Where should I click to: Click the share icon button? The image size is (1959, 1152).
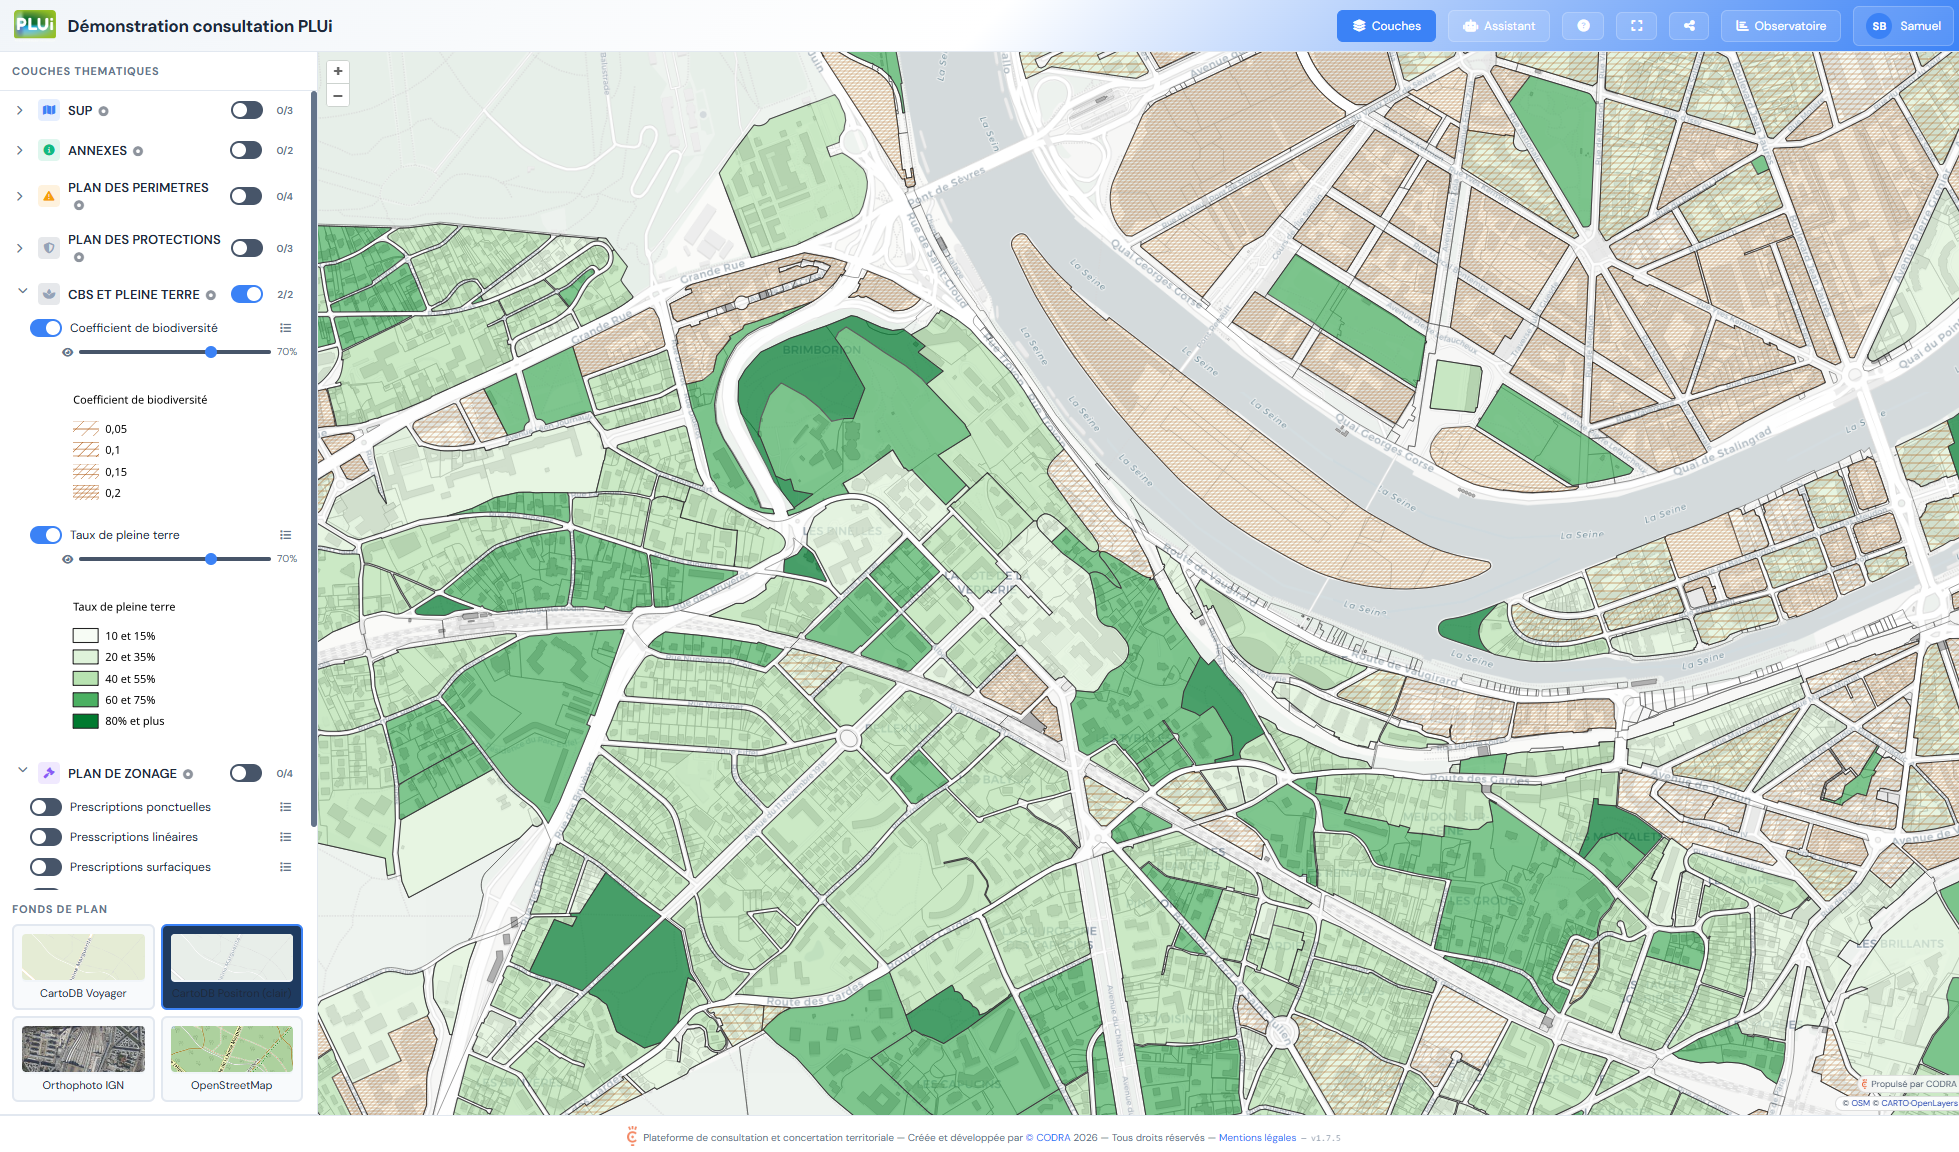click(x=1689, y=26)
